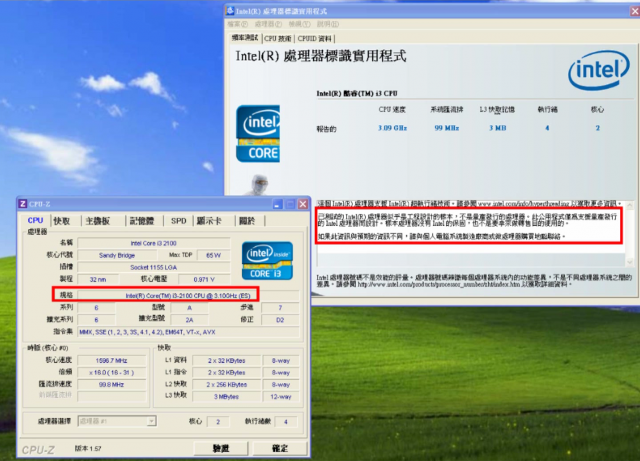Click the extended model value 2A
This screenshot has width=640, height=461.
tap(189, 320)
